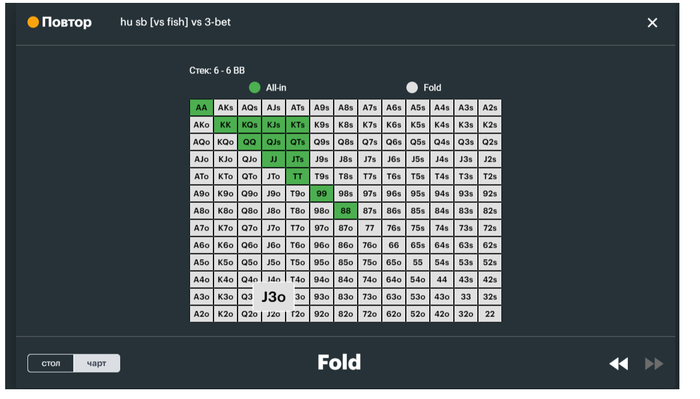This screenshot has width=700, height=399.
Task: Select the 22 pair cell
Action: pyautogui.click(x=490, y=314)
